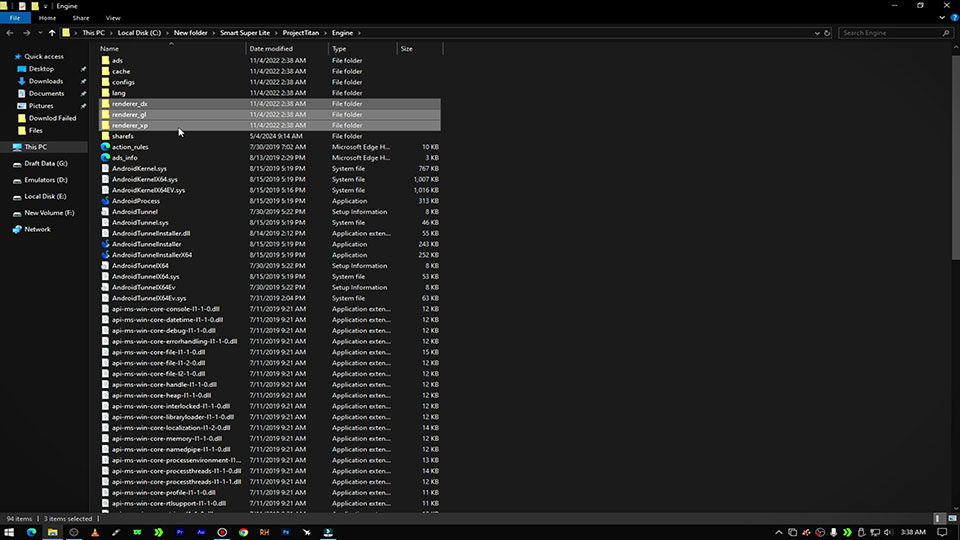Click 'Local Disk (C:)' breadcrumb
This screenshot has height=540, width=960.
pos(139,33)
